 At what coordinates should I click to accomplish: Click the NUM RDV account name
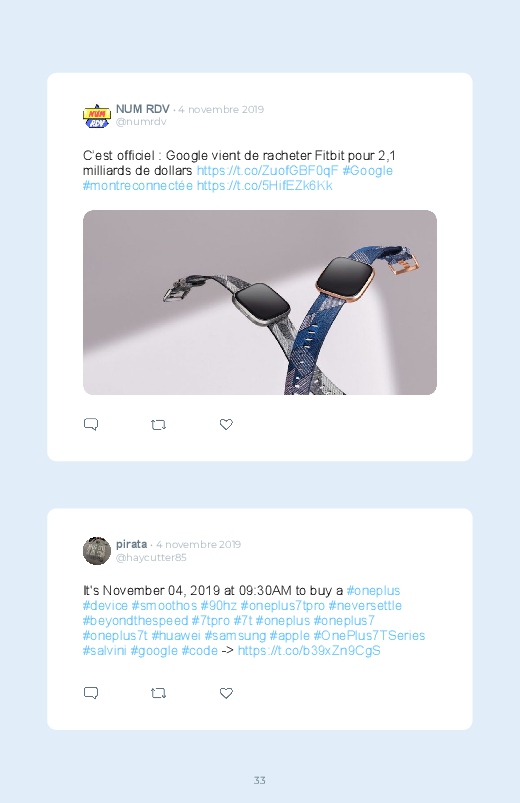click(x=142, y=109)
